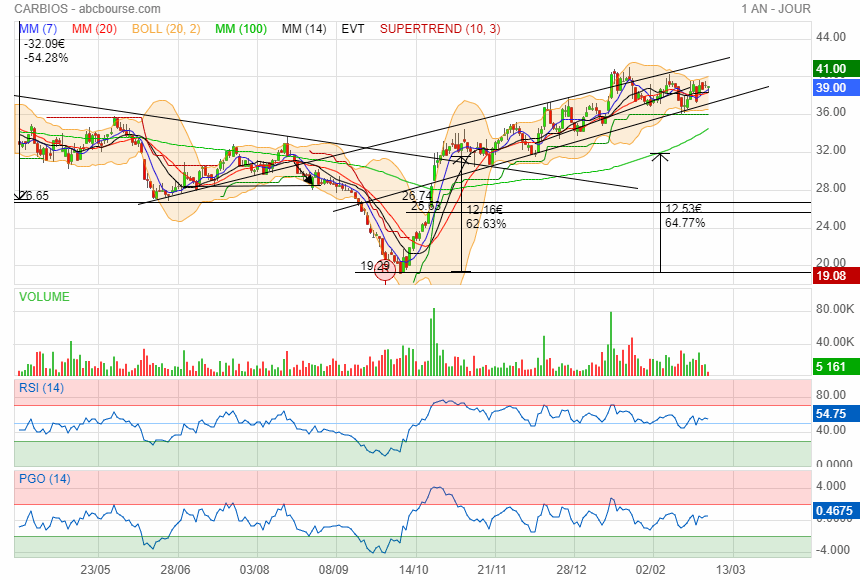Click the blue 0.4675 PGO value tag
The width and height of the screenshot is (860, 580).
coord(835,511)
